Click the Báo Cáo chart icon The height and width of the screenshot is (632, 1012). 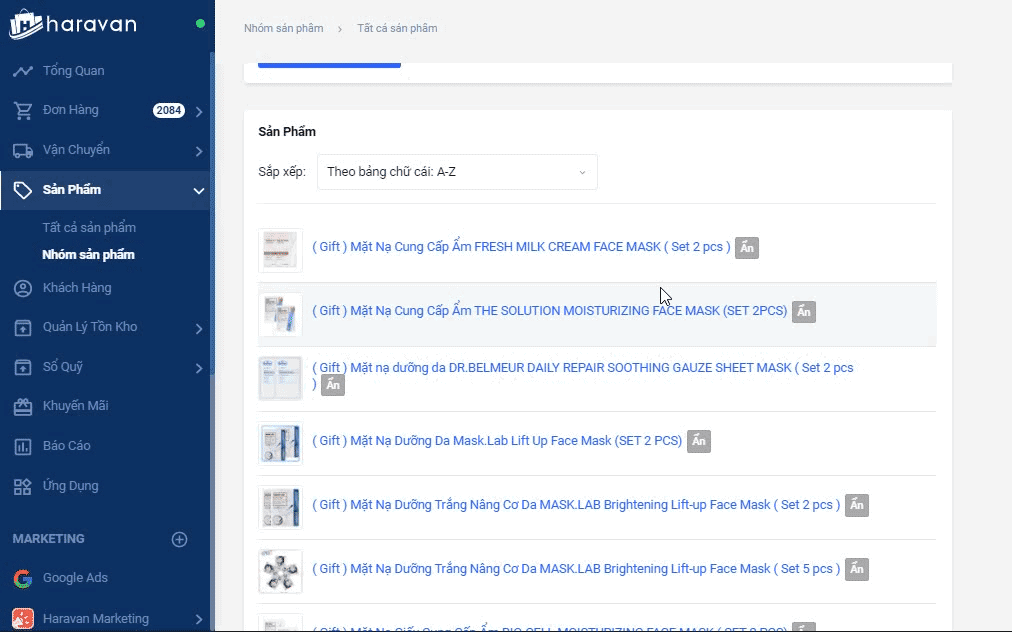pos(23,446)
